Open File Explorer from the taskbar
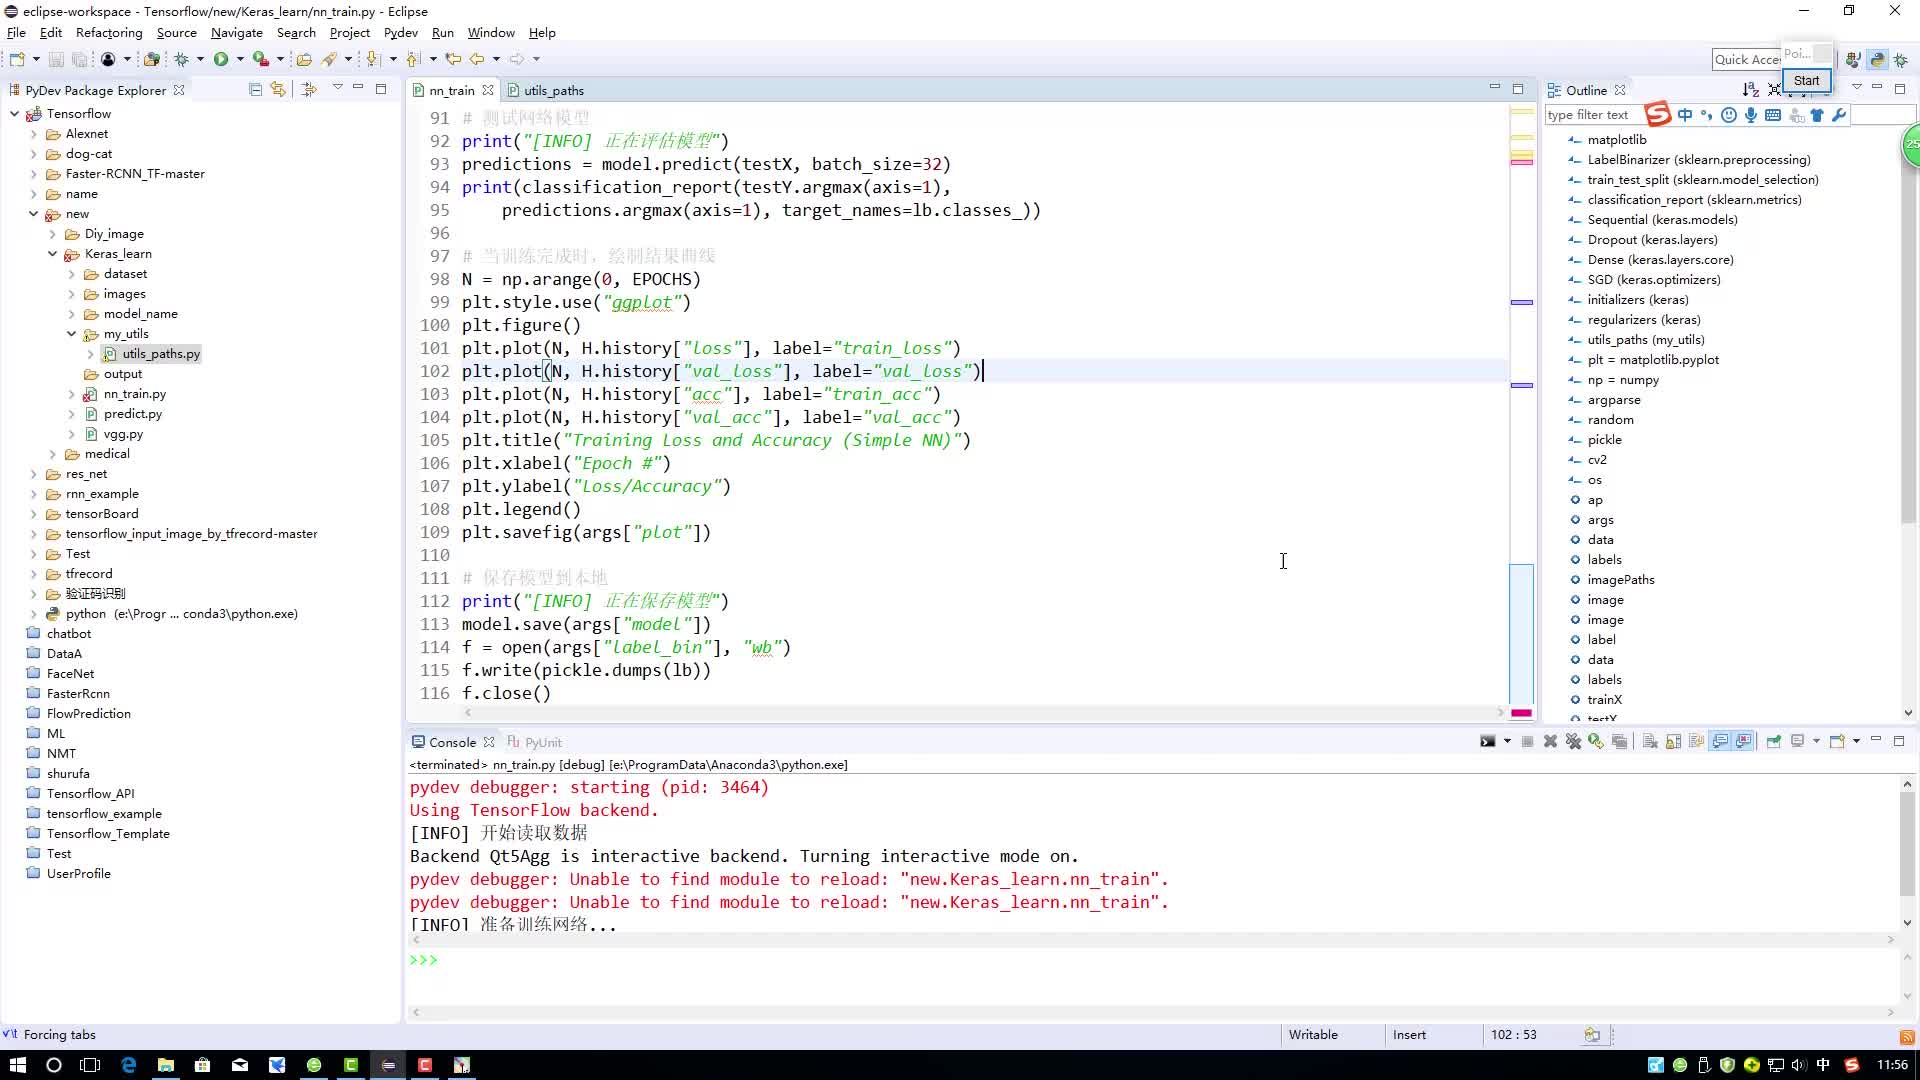The height and width of the screenshot is (1080, 1920). 165,1065
